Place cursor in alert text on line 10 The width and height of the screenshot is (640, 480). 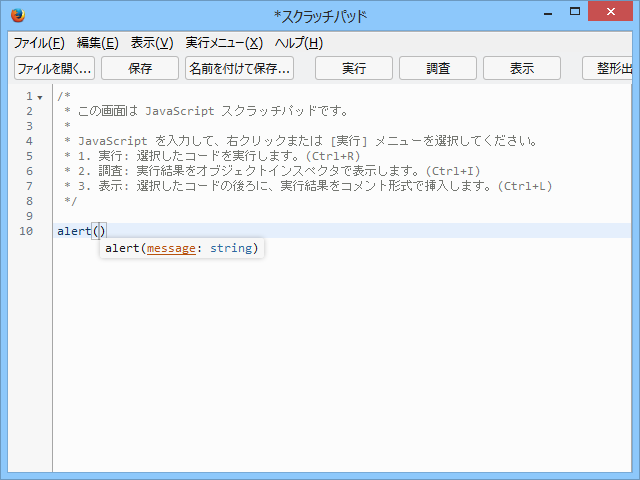(x=74, y=231)
